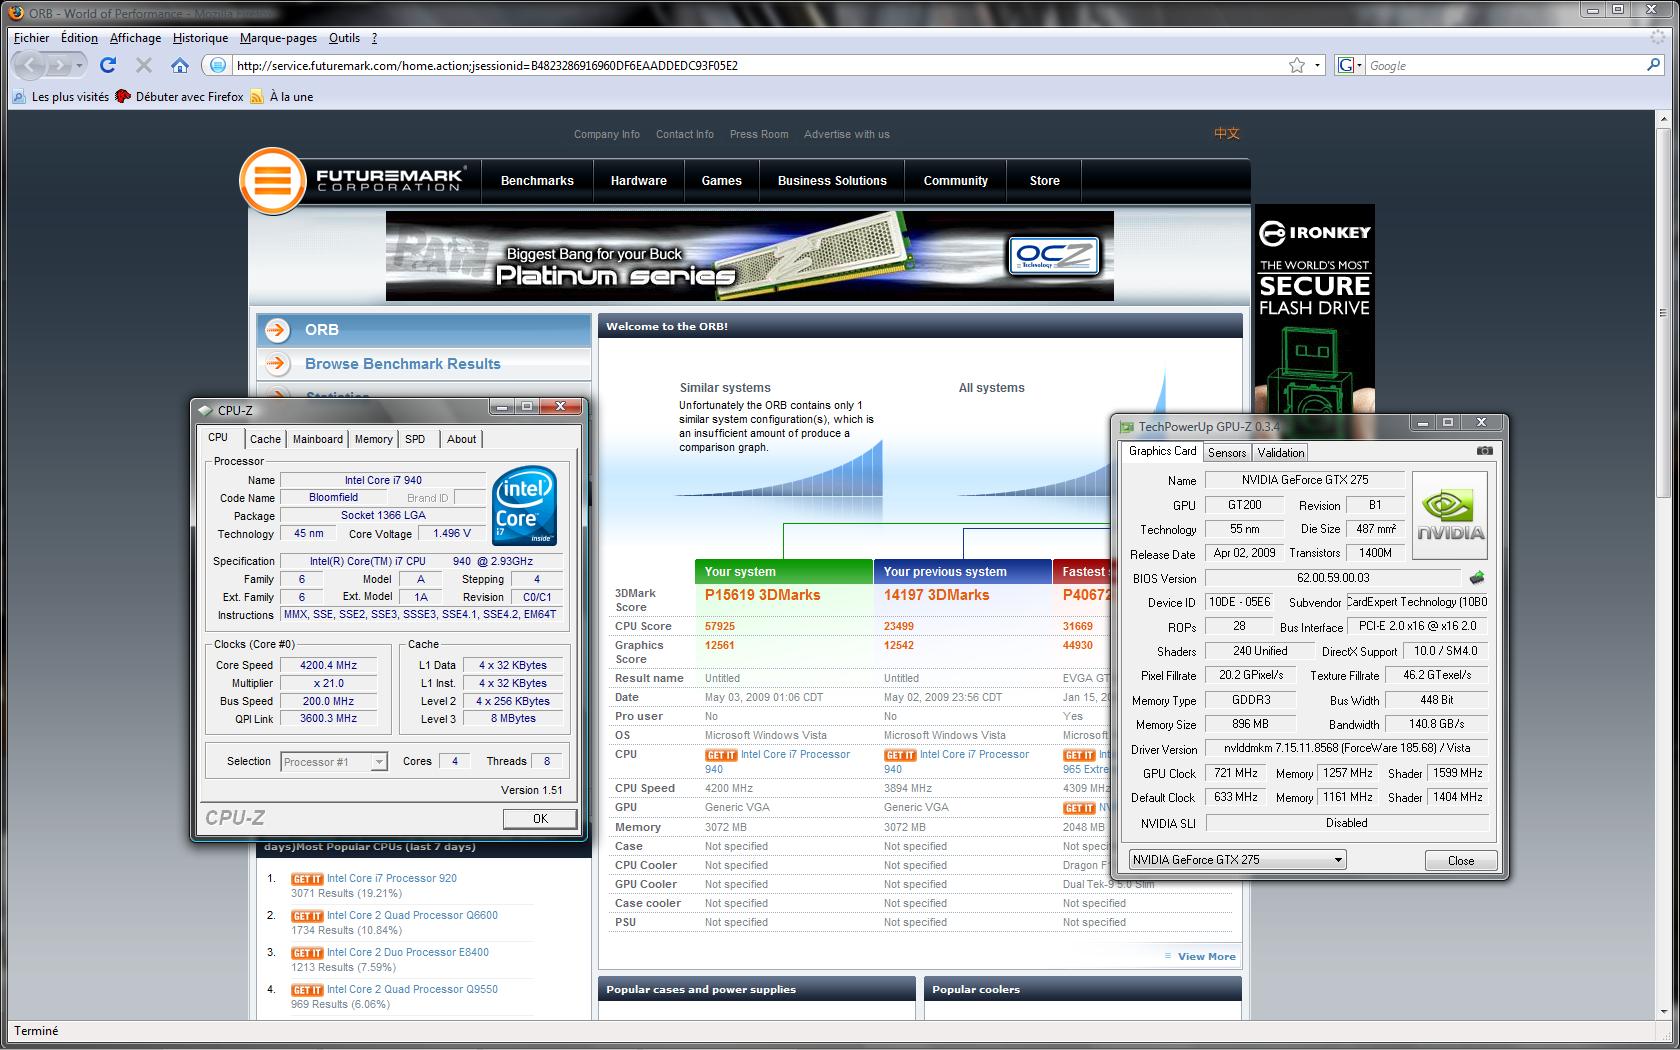Screen dimensions: 1680x1050
Task: Switch to the SPD tab in CPU-Z
Action: [x=415, y=439]
